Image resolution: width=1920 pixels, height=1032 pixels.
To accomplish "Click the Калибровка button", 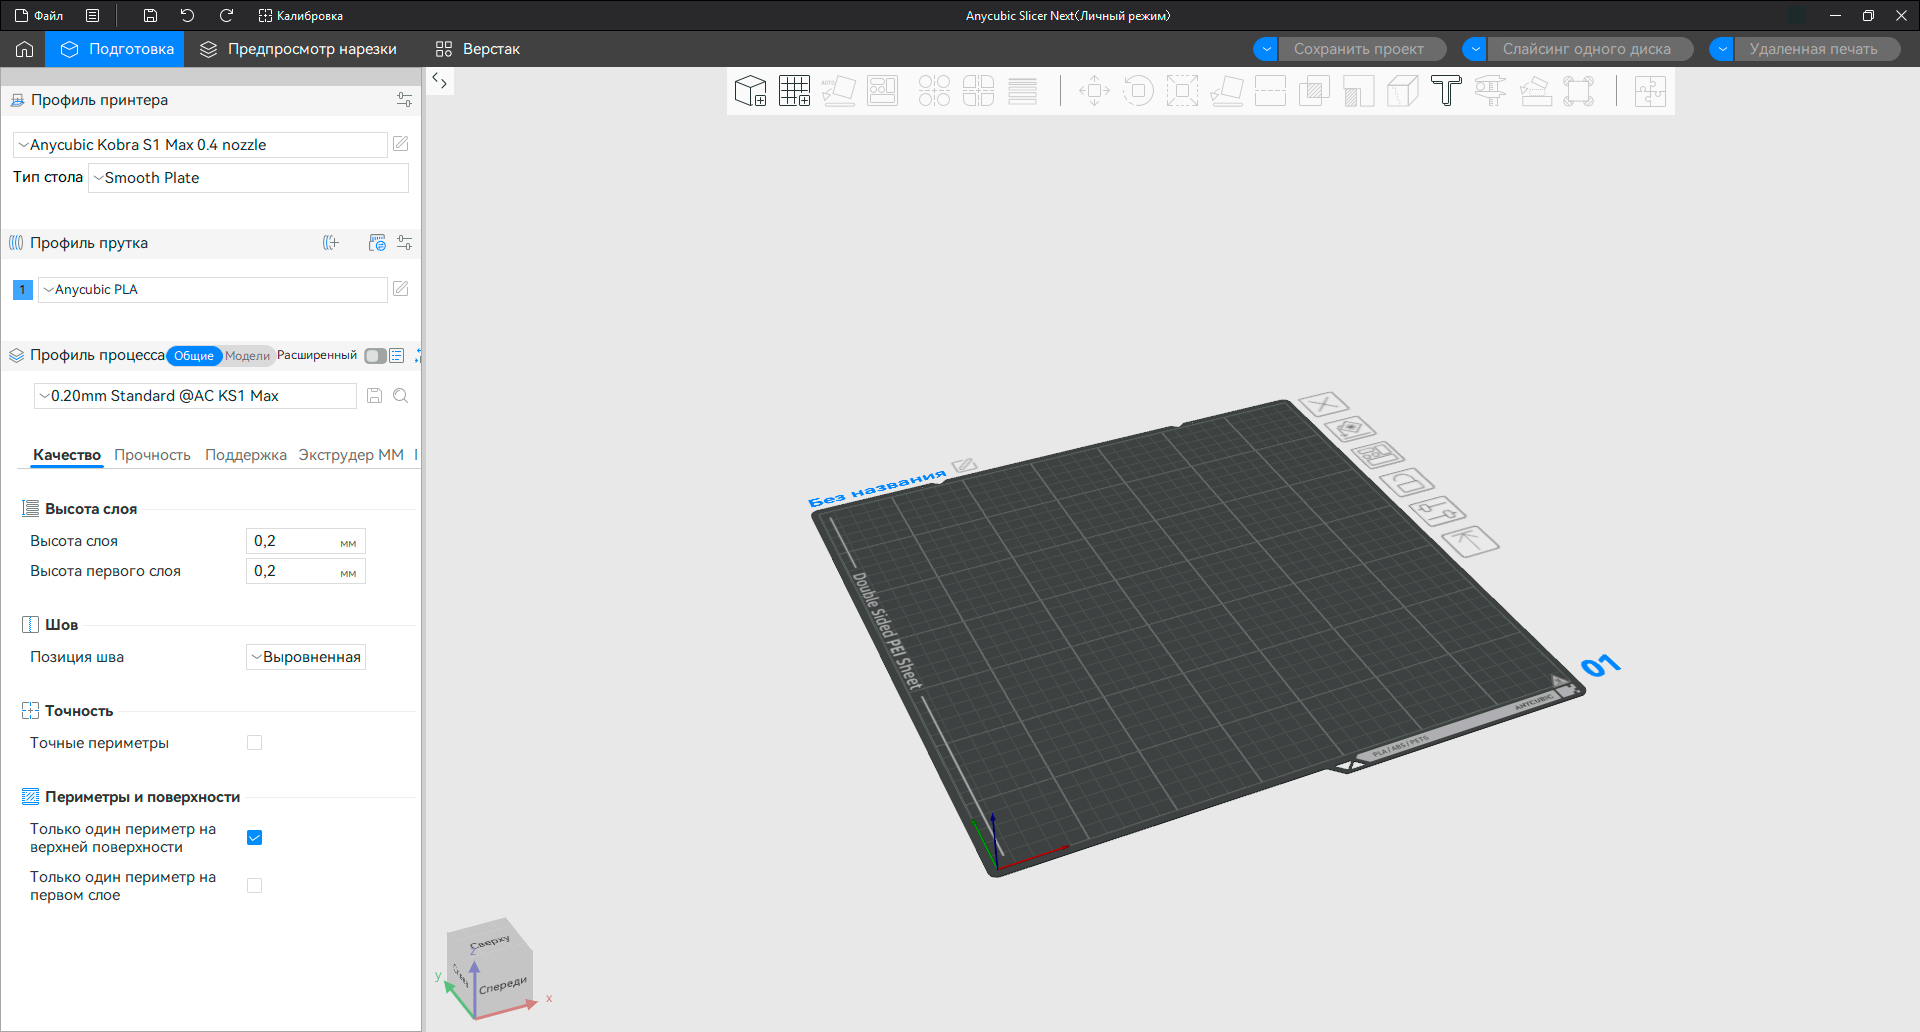I will (301, 16).
